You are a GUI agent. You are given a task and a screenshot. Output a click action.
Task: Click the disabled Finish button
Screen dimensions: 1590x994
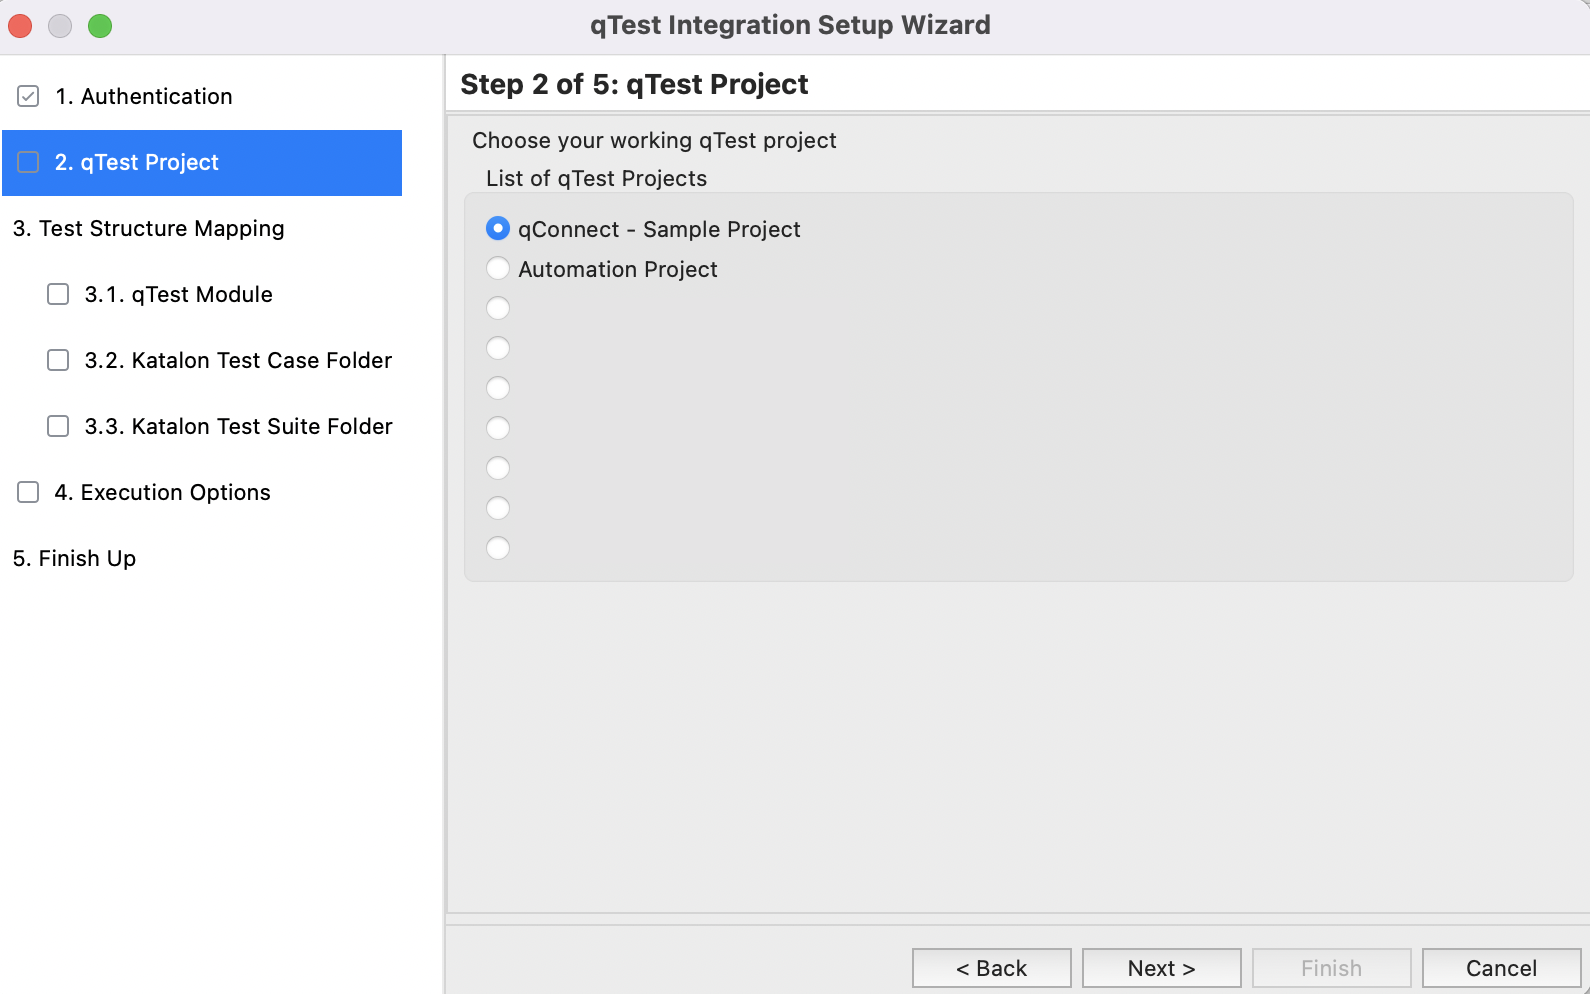pos(1331,967)
